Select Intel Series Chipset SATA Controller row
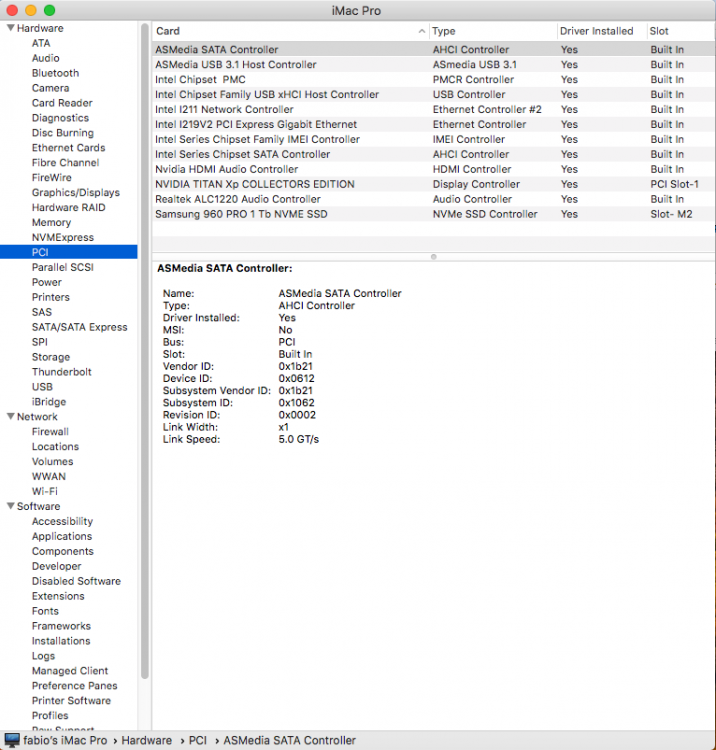716x750 pixels. point(433,154)
